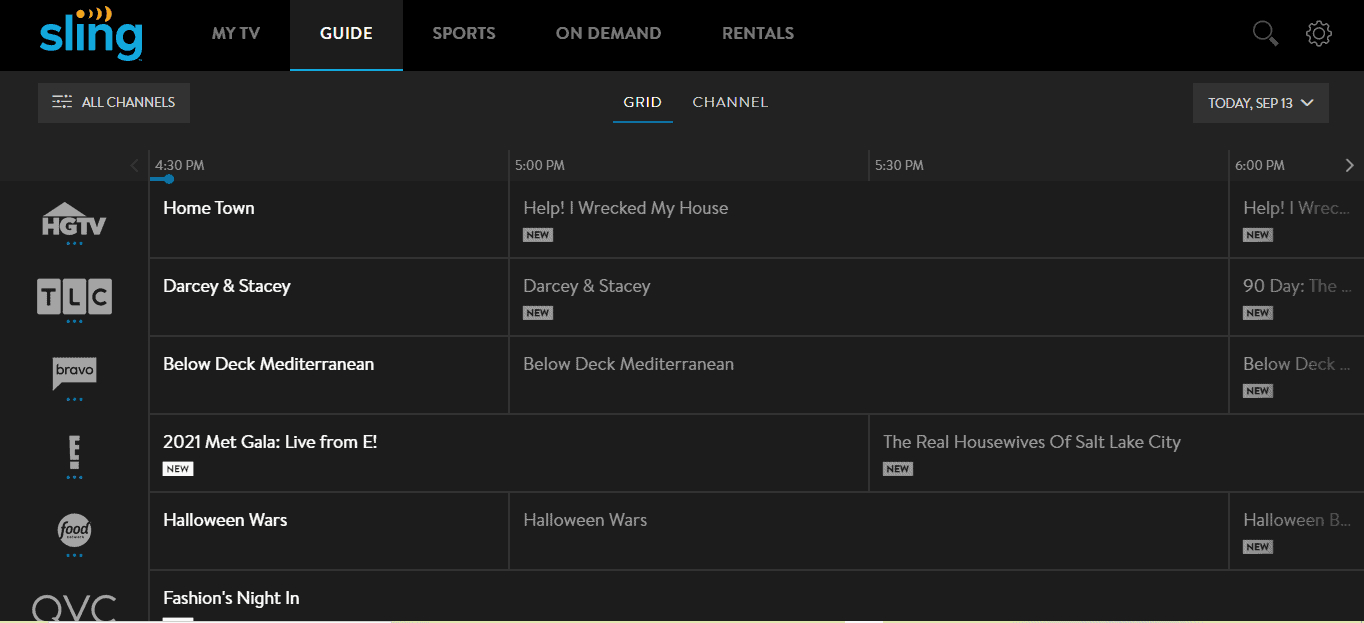Image resolution: width=1364 pixels, height=623 pixels.
Task: Select 2021 Met Gala: Live from E!
Action: [x=508, y=453]
